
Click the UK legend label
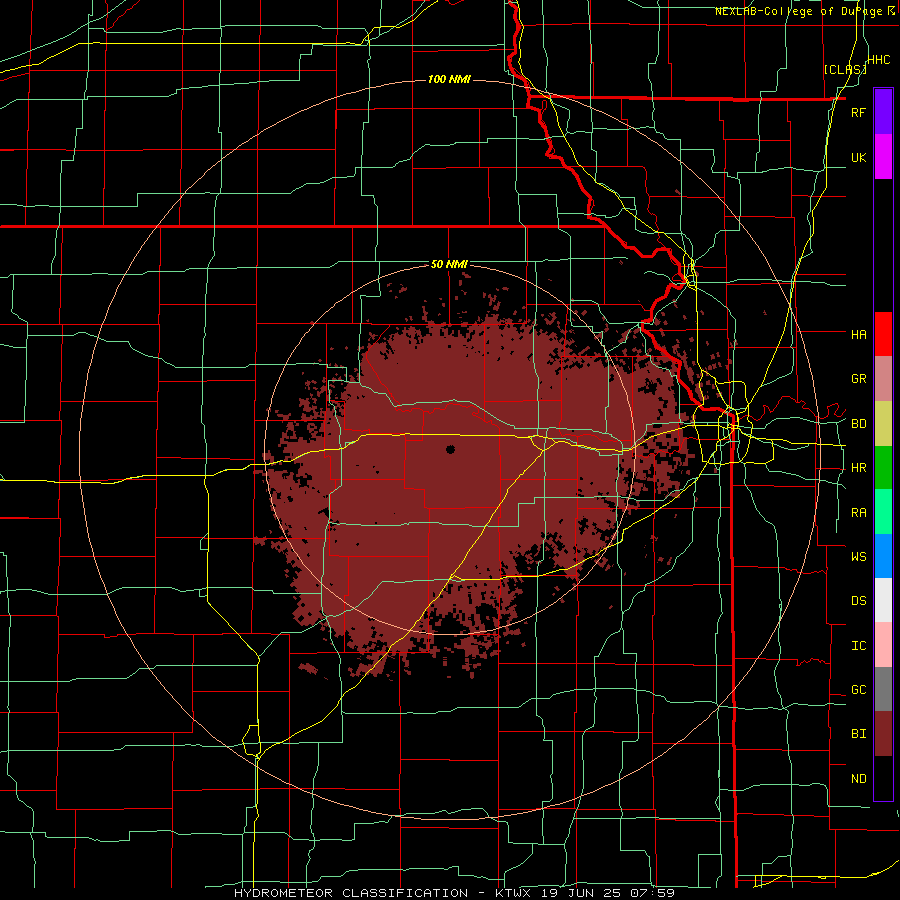pos(858,157)
